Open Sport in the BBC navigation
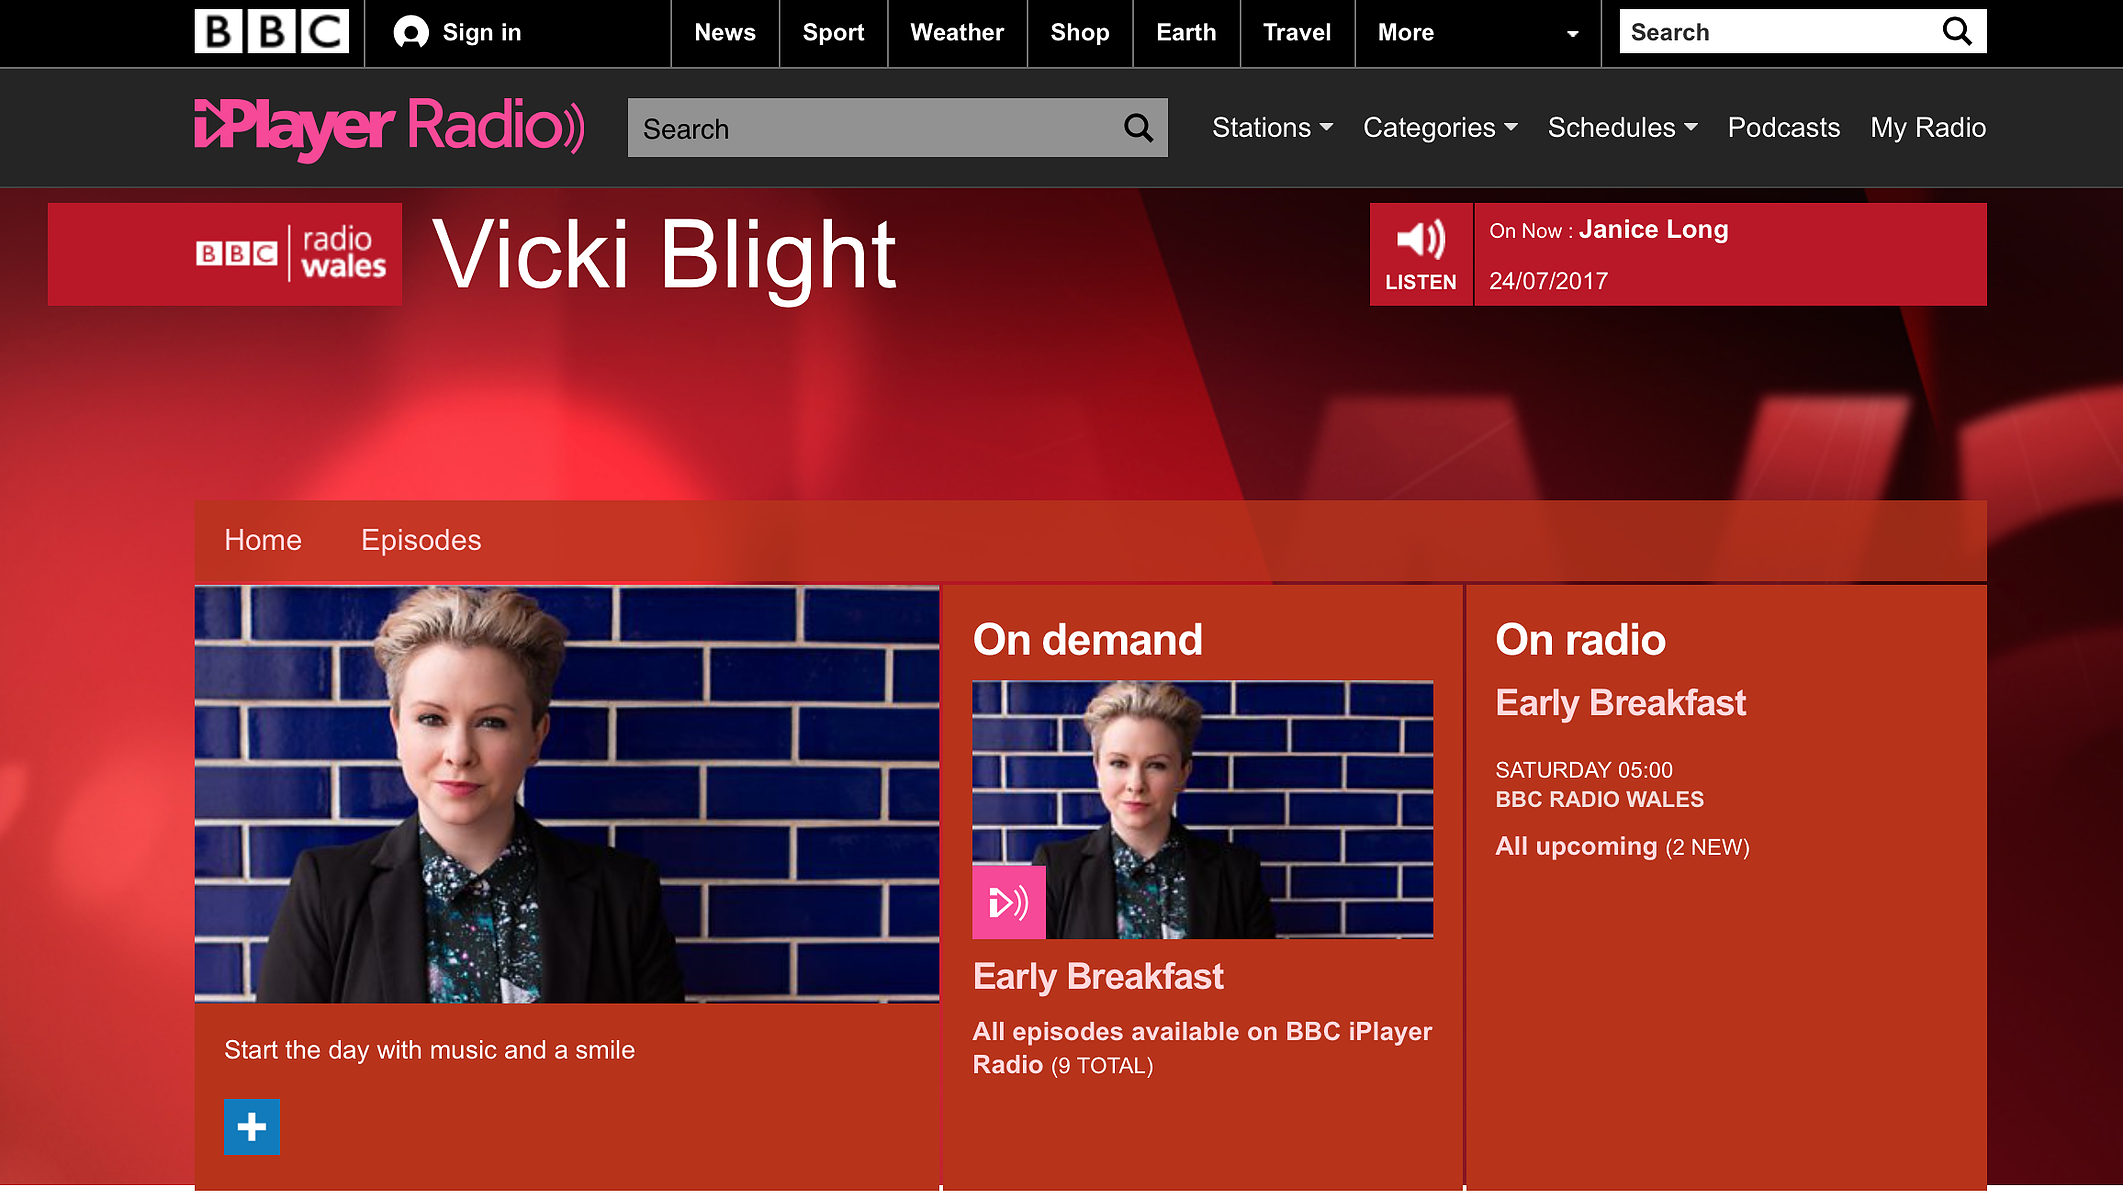The height and width of the screenshot is (1199, 2123). 833,33
